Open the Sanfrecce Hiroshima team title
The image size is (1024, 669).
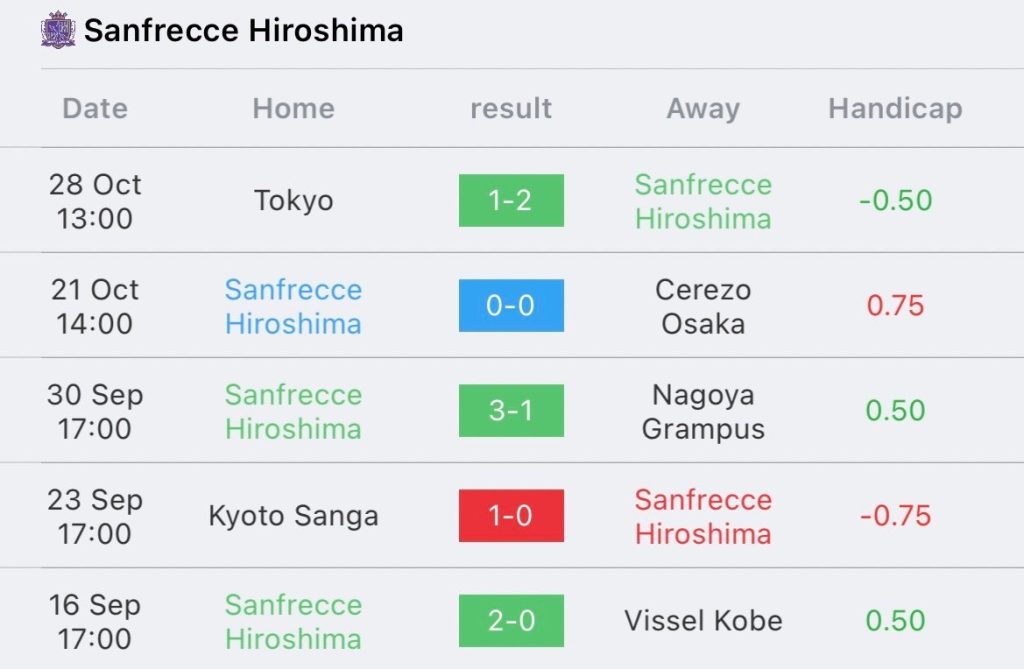244,31
